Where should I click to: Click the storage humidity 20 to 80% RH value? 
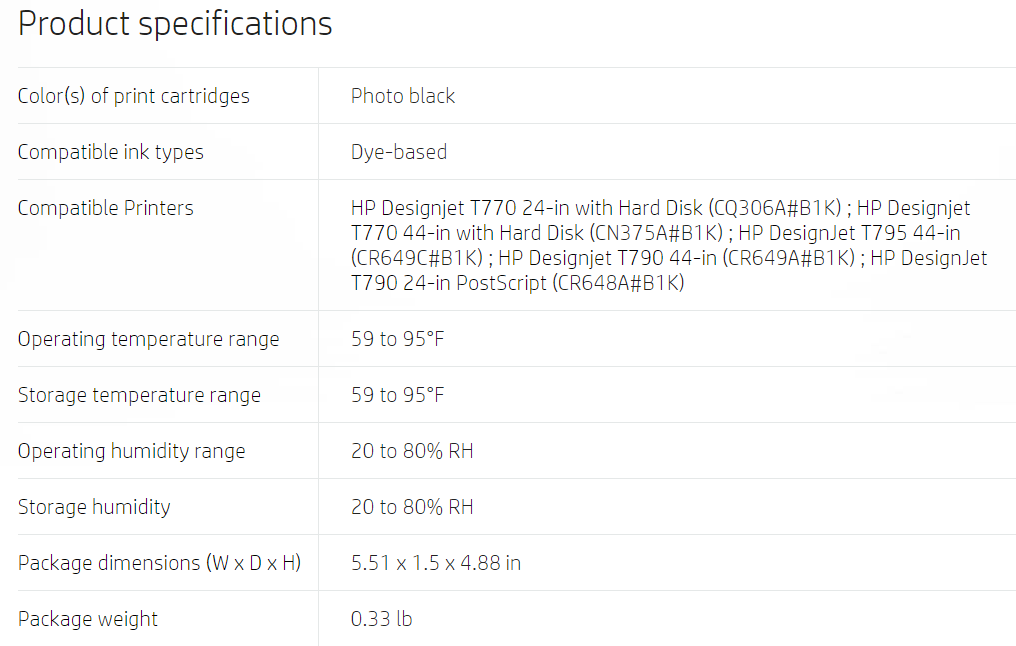412,507
